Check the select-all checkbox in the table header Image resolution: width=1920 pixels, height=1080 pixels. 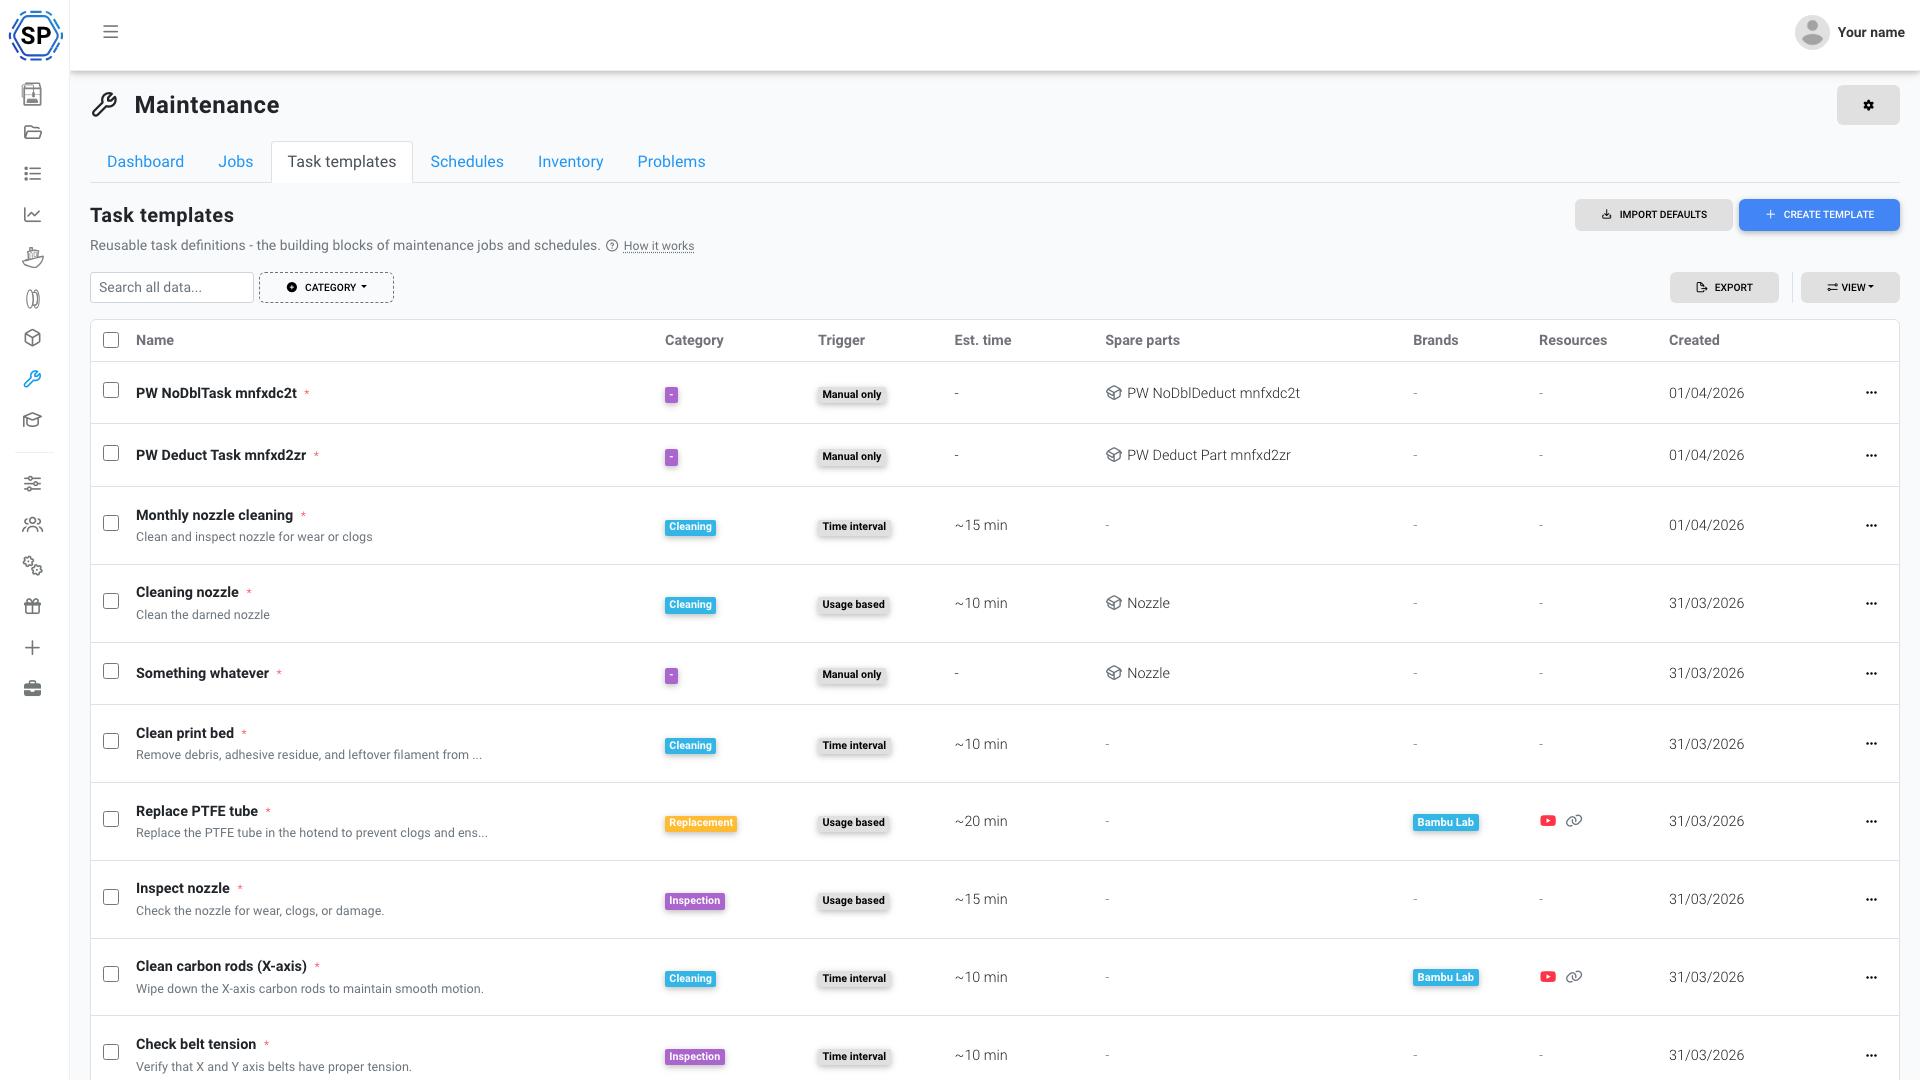(x=110, y=340)
